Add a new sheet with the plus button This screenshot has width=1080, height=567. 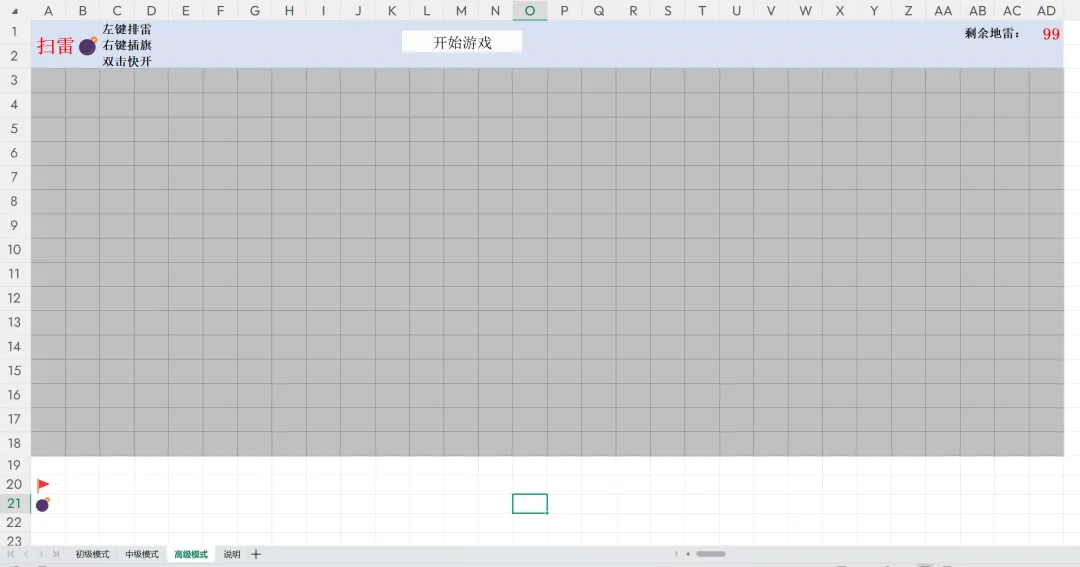tap(256, 554)
